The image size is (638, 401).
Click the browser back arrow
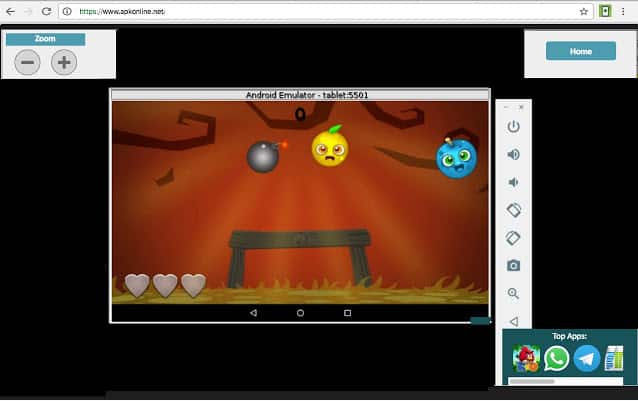click(10, 11)
